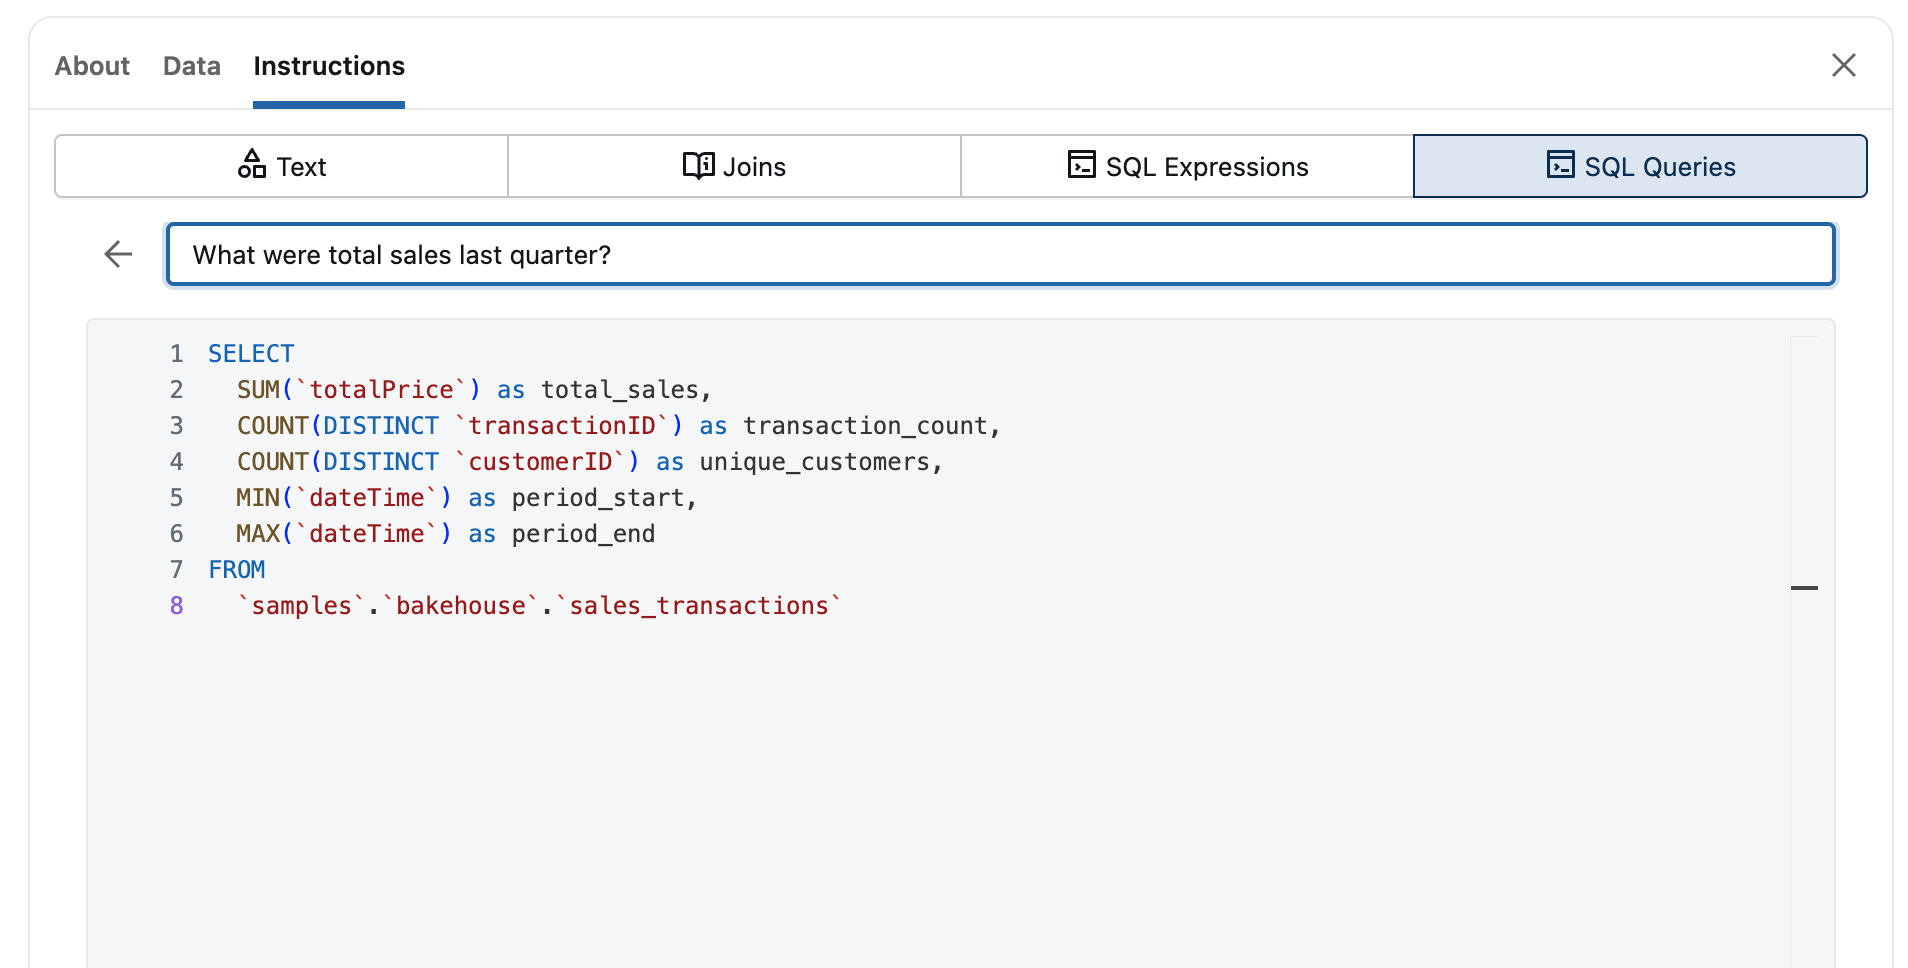
Task: Place cursor on the SELECT keyword
Action: (x=251, y=353)
